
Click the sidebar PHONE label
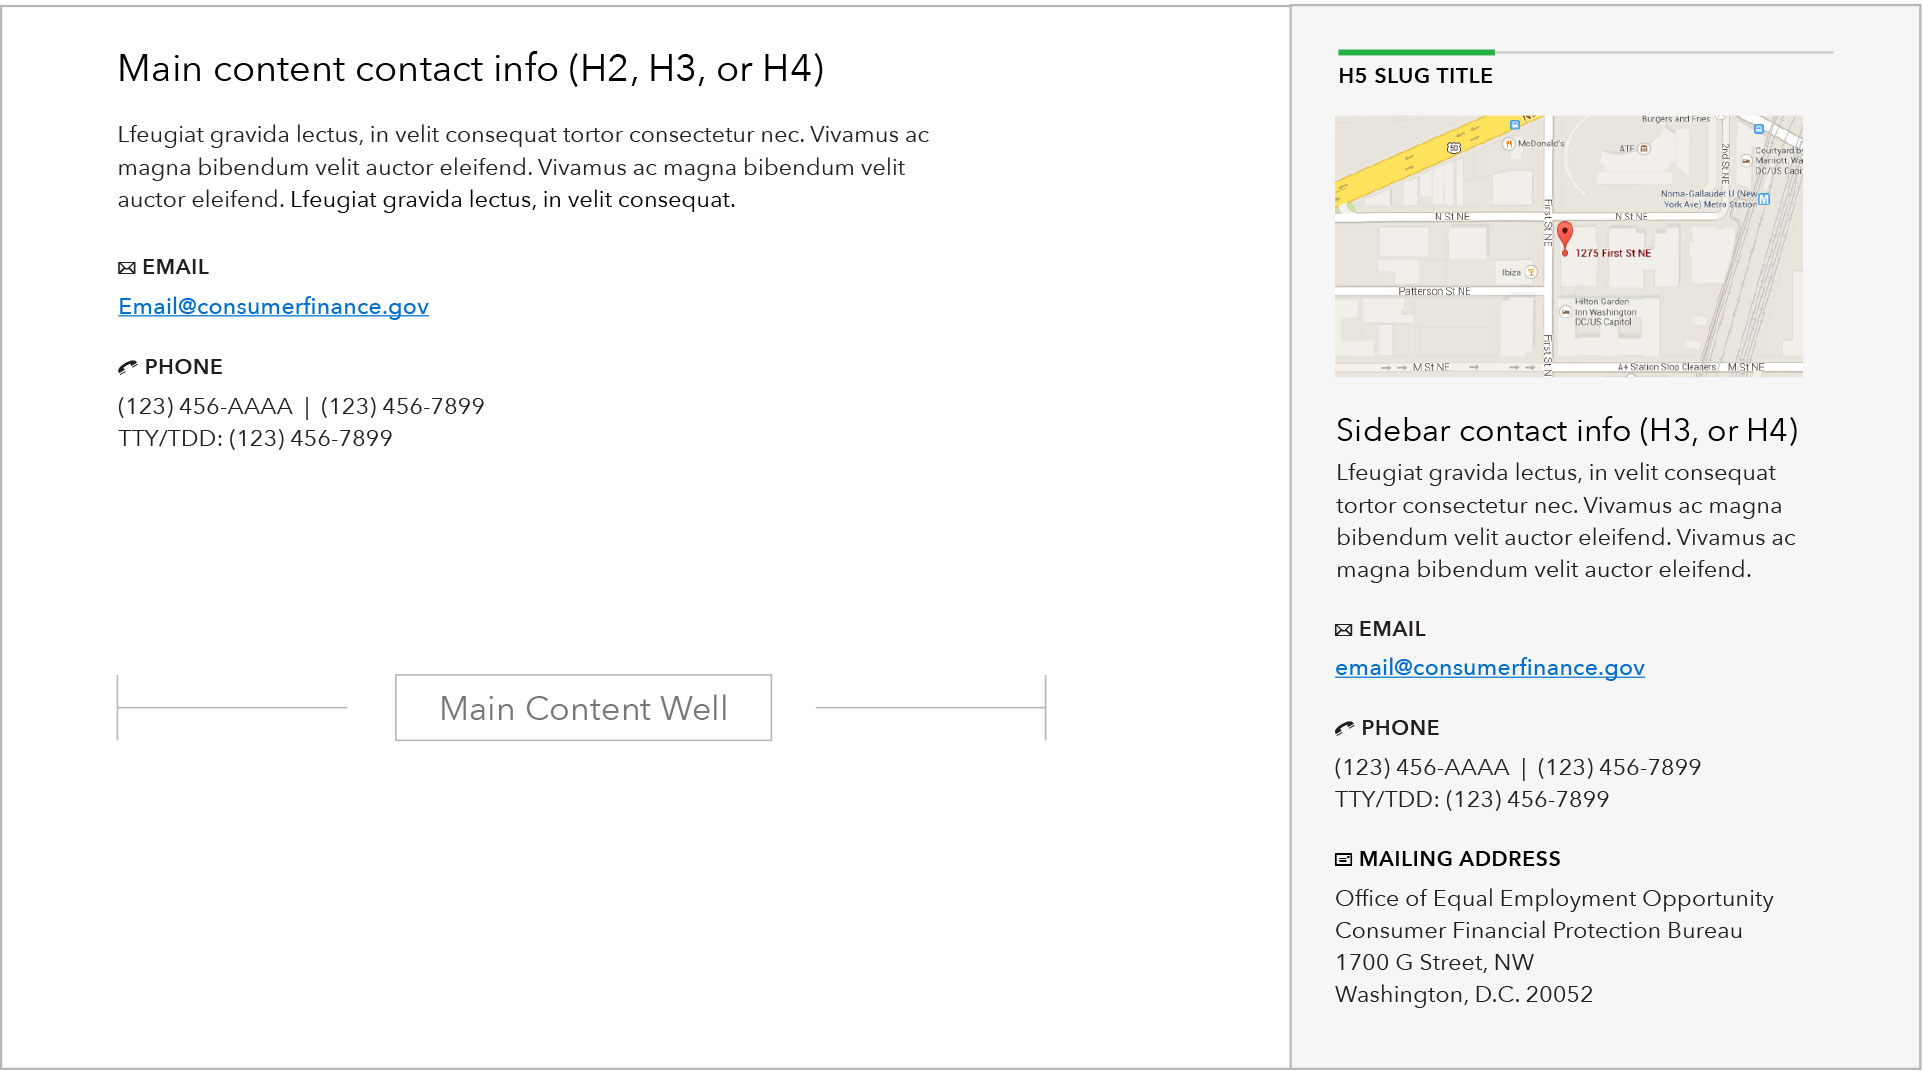click(x=1400, y=728)
